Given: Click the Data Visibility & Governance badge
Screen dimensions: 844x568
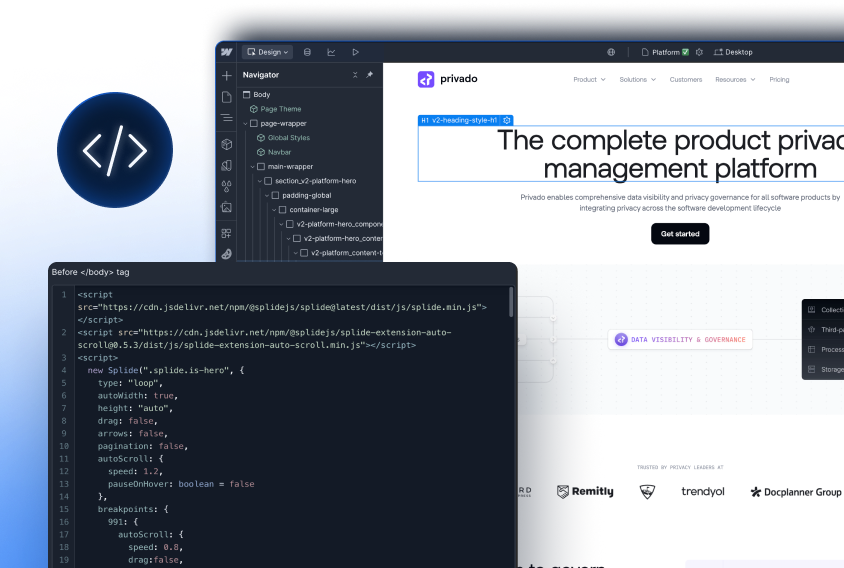Looking at the screenshot, I should tap(680, 340).
